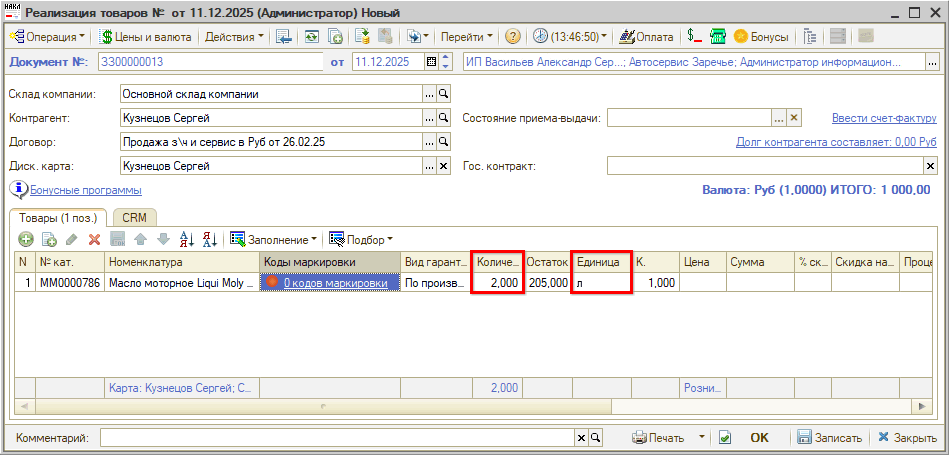Sort table rows ascending
Screen dimensions: 949x455
point(186,239)
